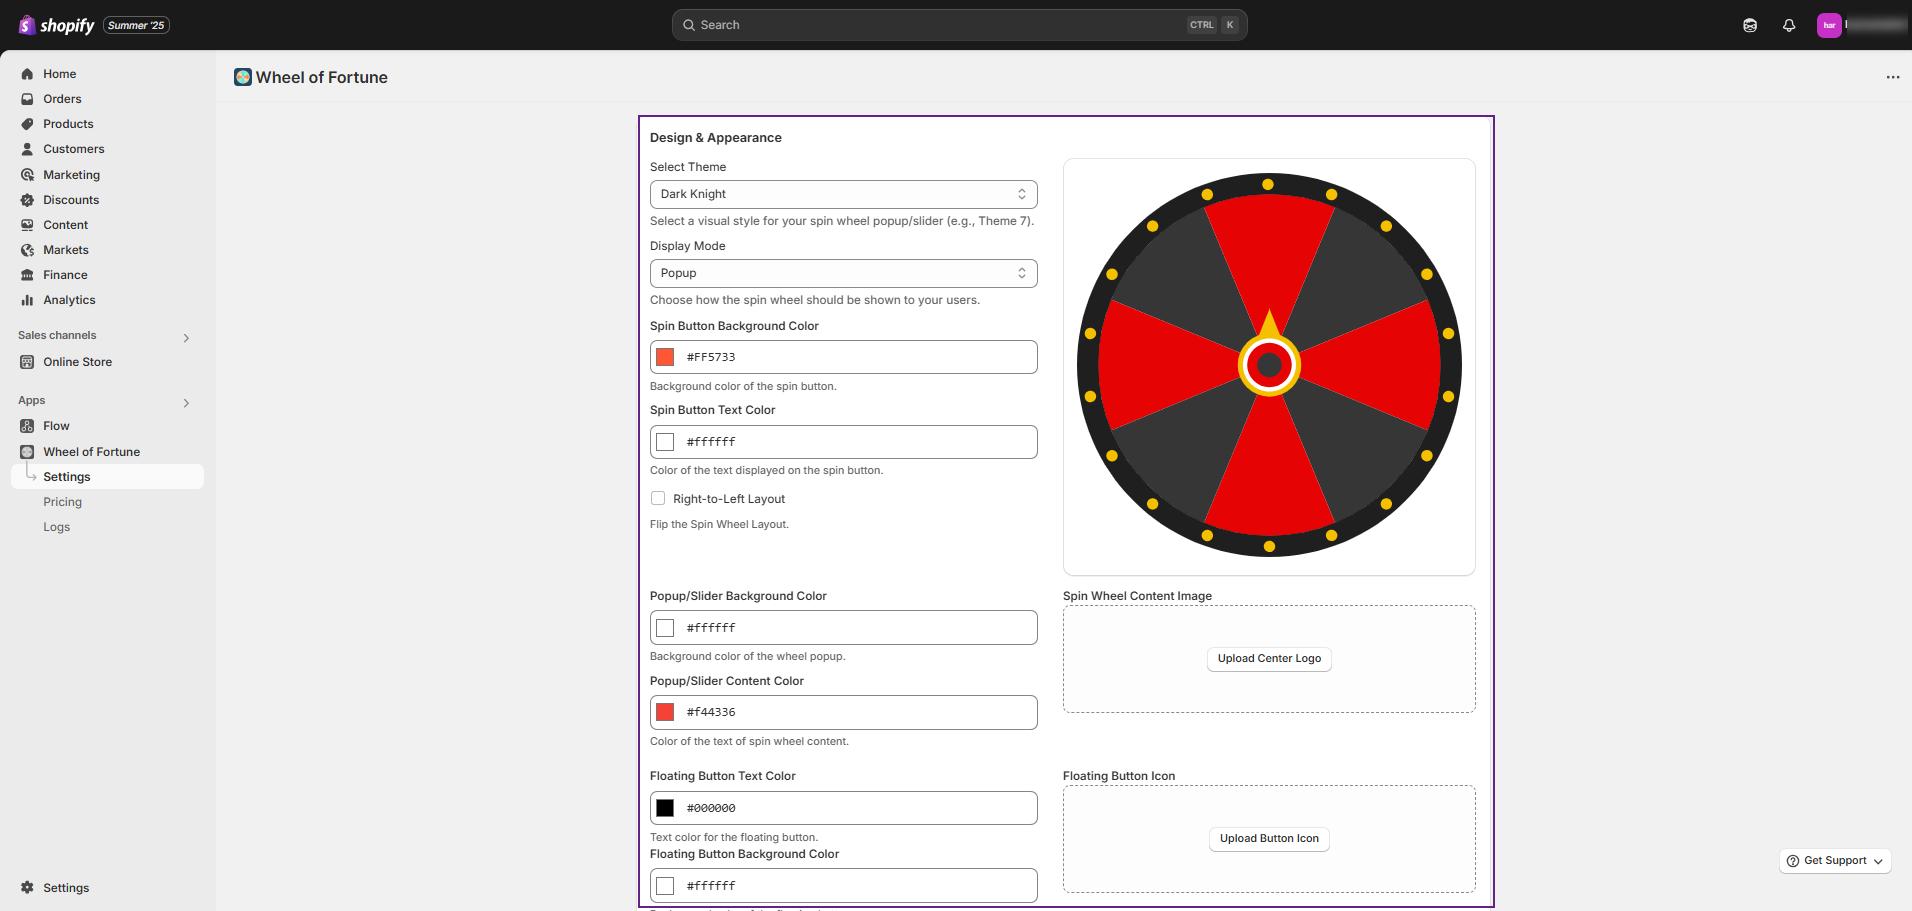
Task: Expand the Apps section chevron
Action: (x=186, y=403)
